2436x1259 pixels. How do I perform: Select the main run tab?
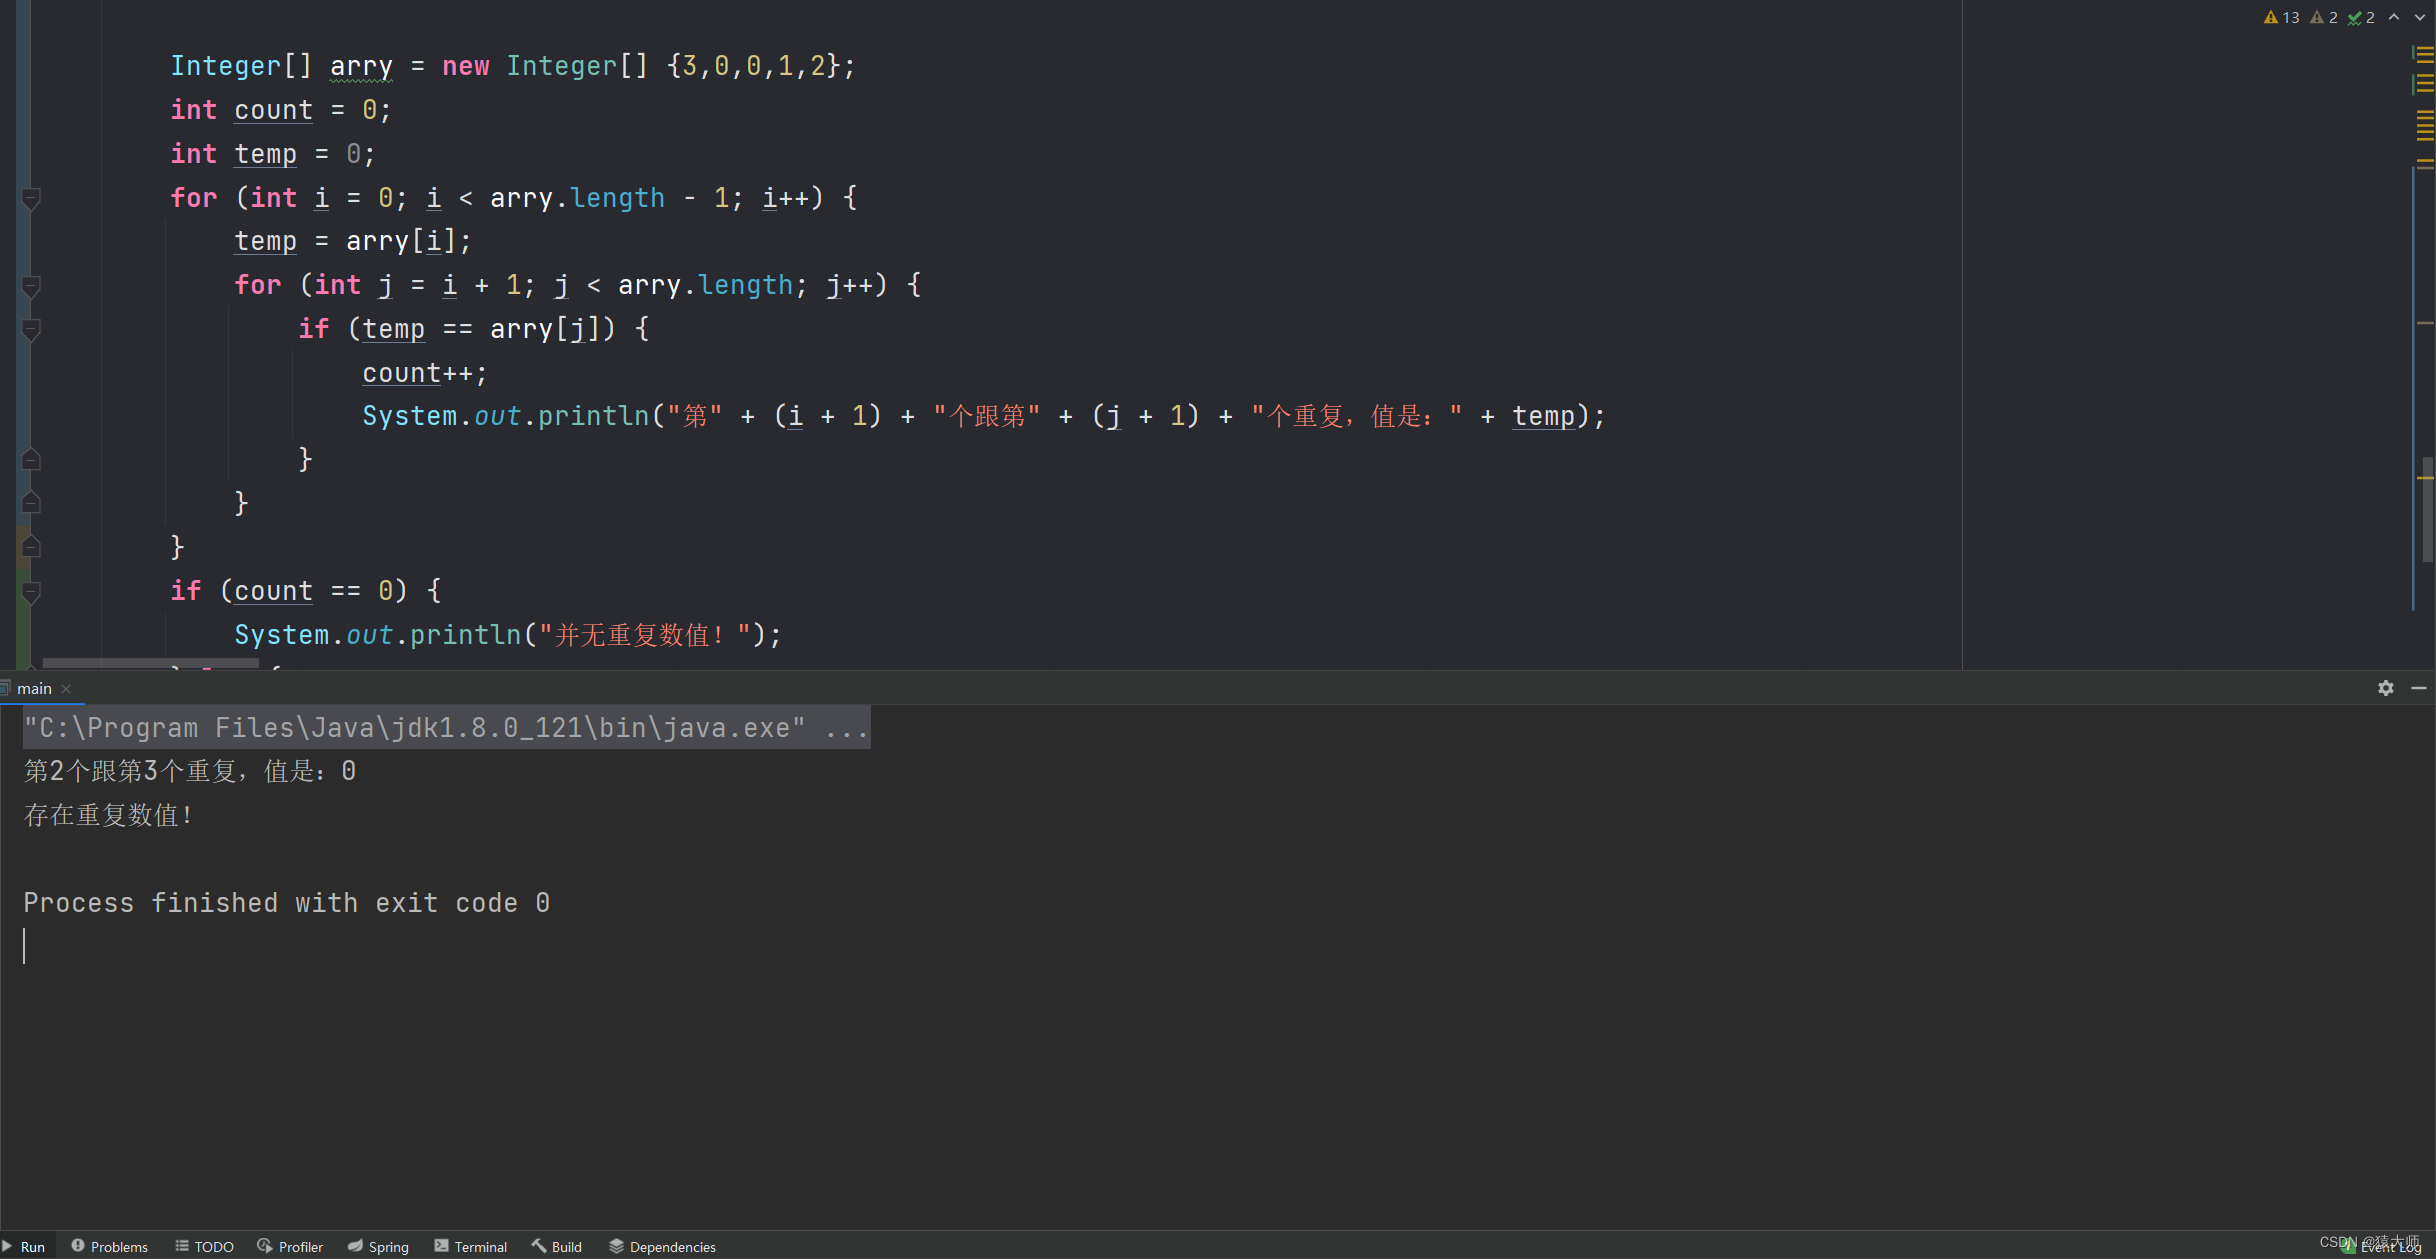click(34, 688)
